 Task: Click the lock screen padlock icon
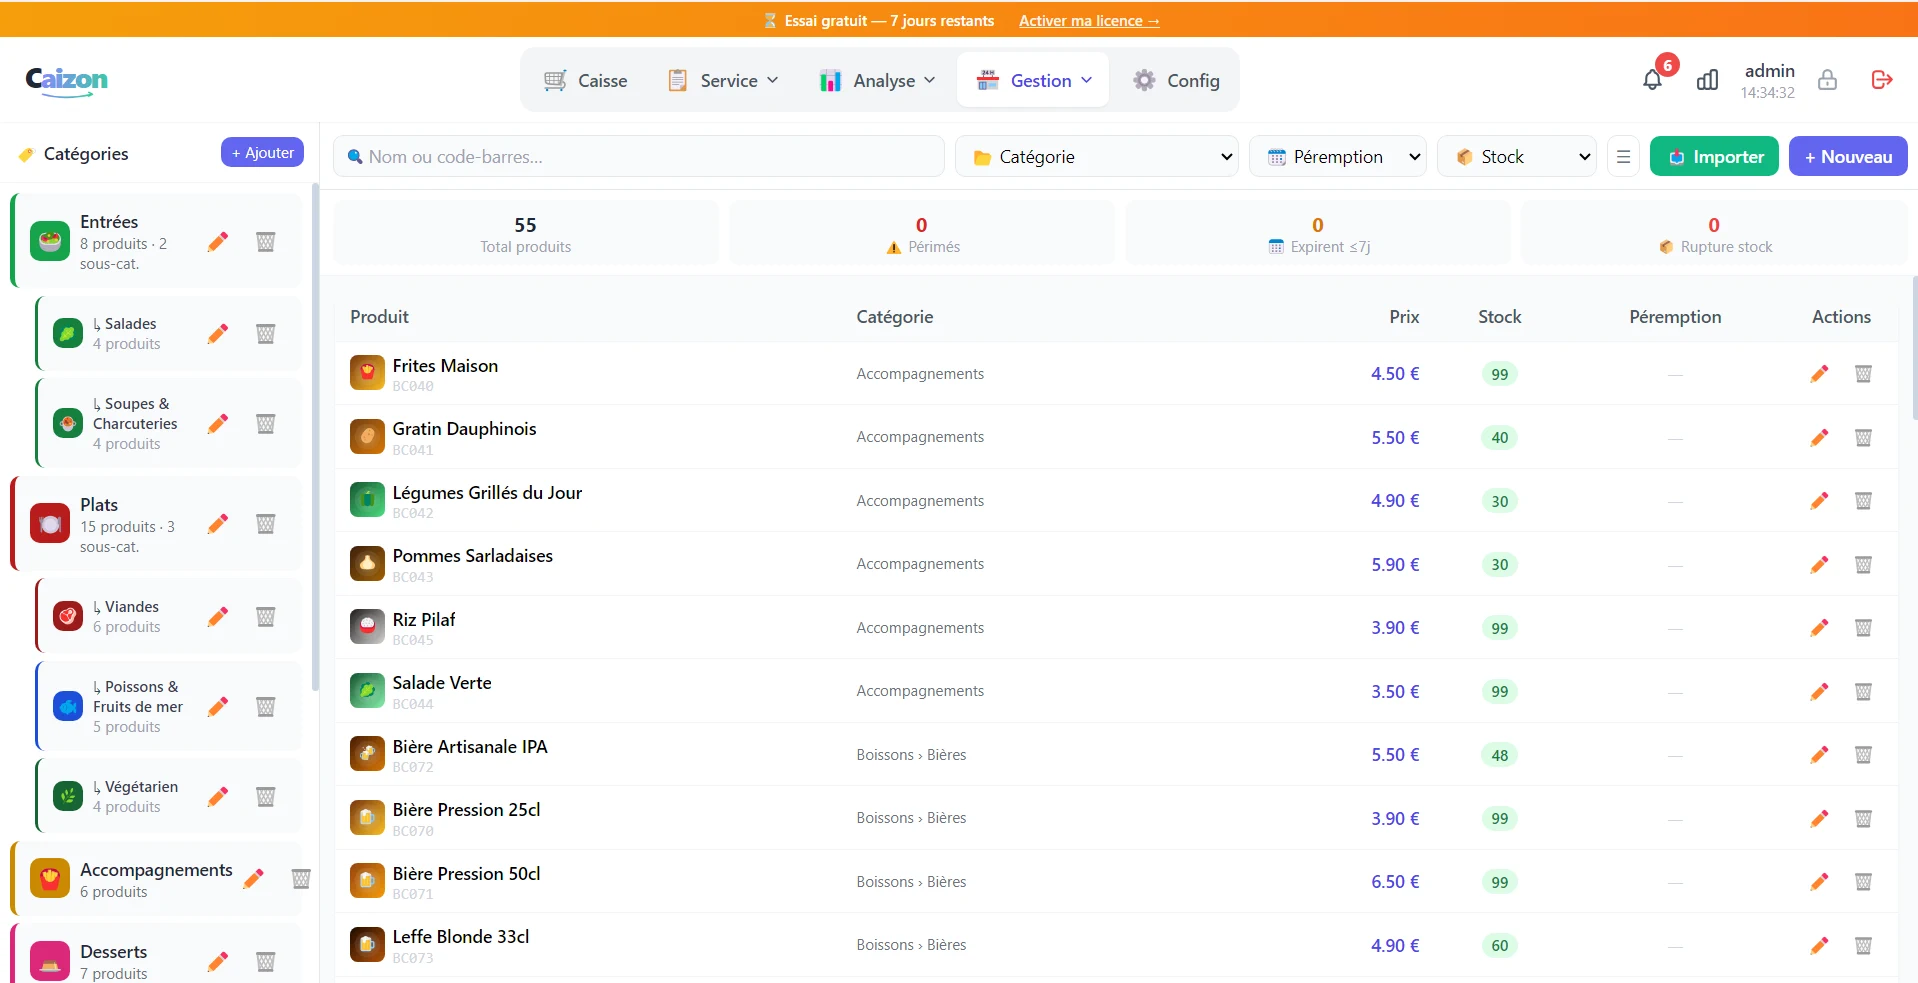[x=1827, y=80]
